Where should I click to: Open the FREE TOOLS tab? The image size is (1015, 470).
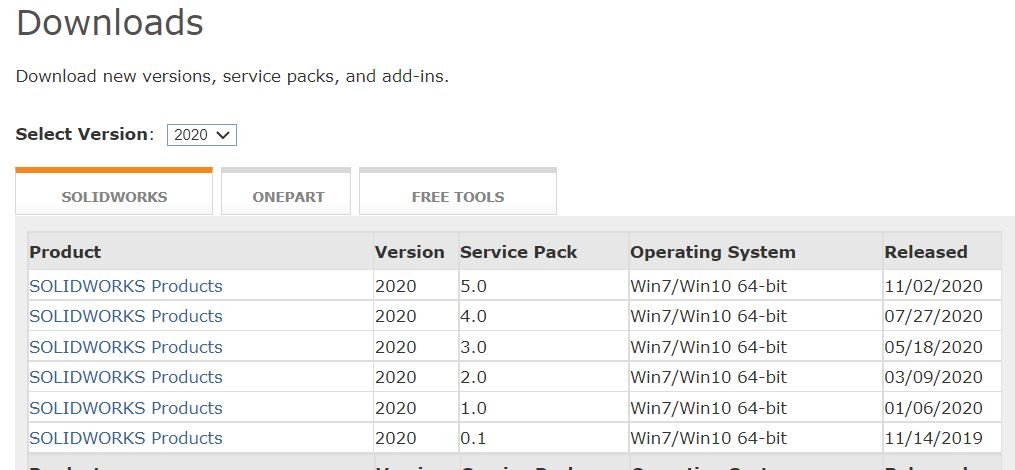458,197
